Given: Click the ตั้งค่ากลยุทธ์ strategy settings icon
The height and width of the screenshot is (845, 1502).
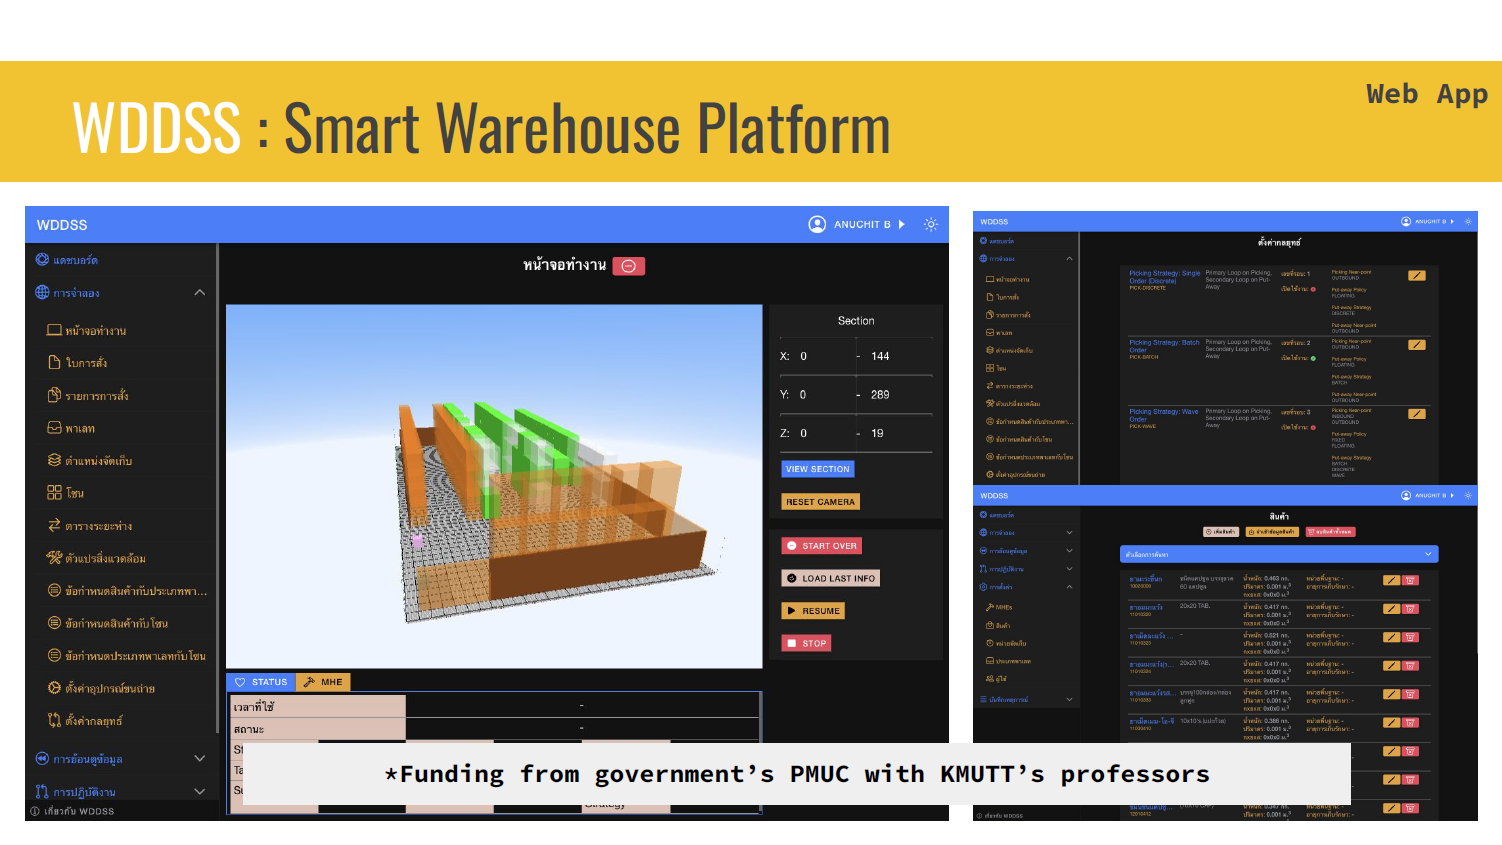Looking at the screenshot, I should click(x=54, y=721).
